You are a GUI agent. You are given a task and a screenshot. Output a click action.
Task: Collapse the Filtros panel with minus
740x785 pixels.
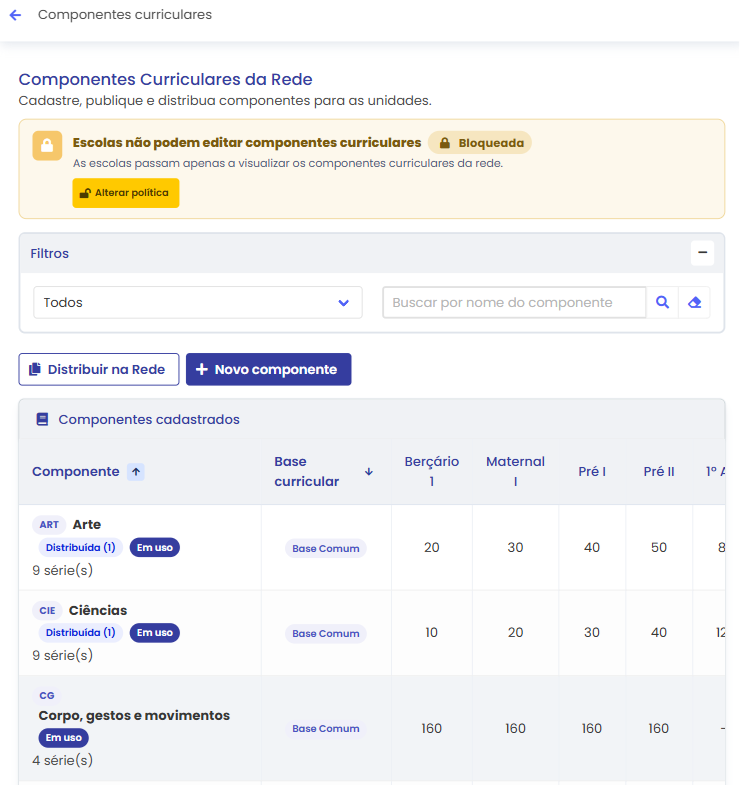[x=702, y=253]
